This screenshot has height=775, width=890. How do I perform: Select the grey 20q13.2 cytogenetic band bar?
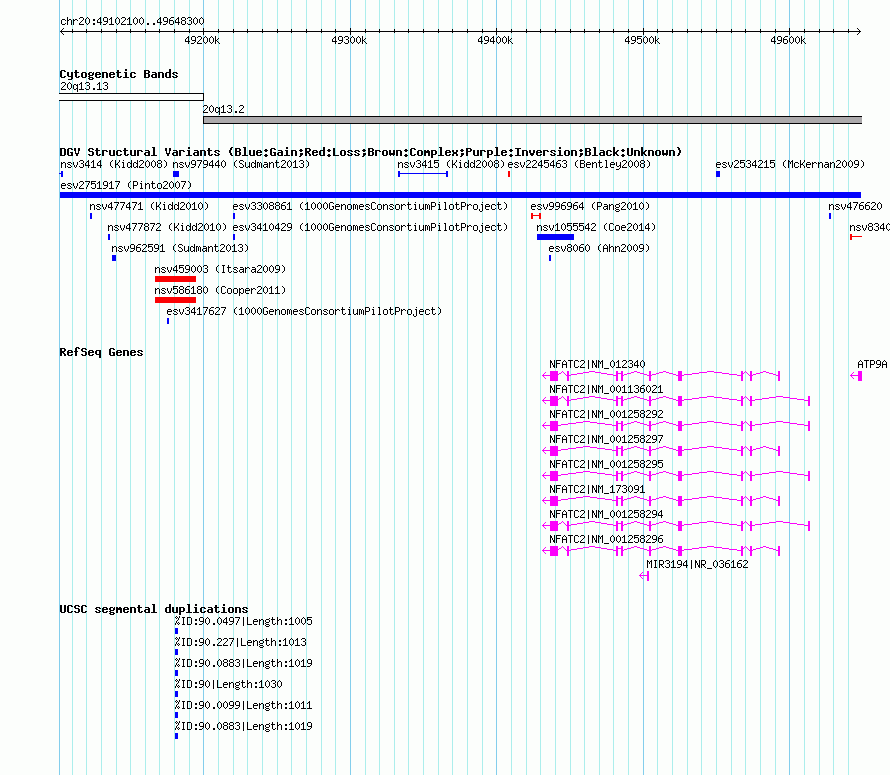532,120
